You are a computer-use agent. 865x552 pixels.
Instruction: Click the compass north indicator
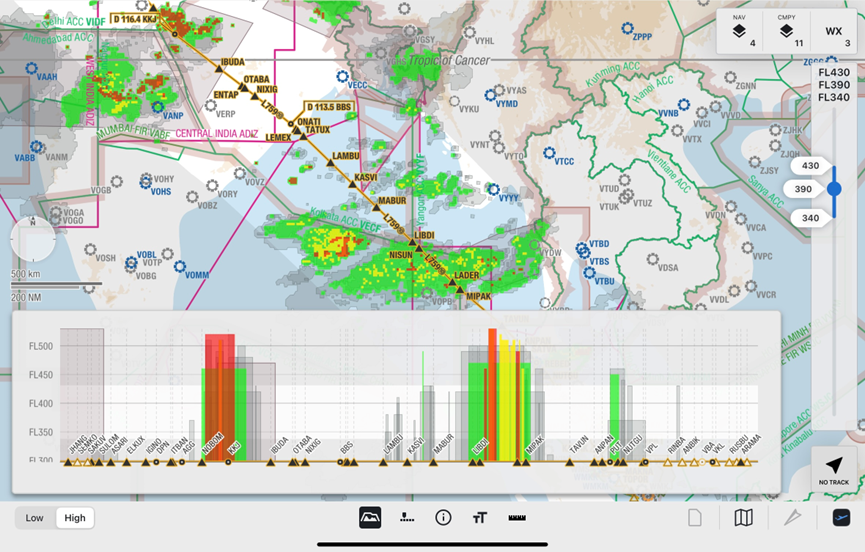[x=31, y=239]
